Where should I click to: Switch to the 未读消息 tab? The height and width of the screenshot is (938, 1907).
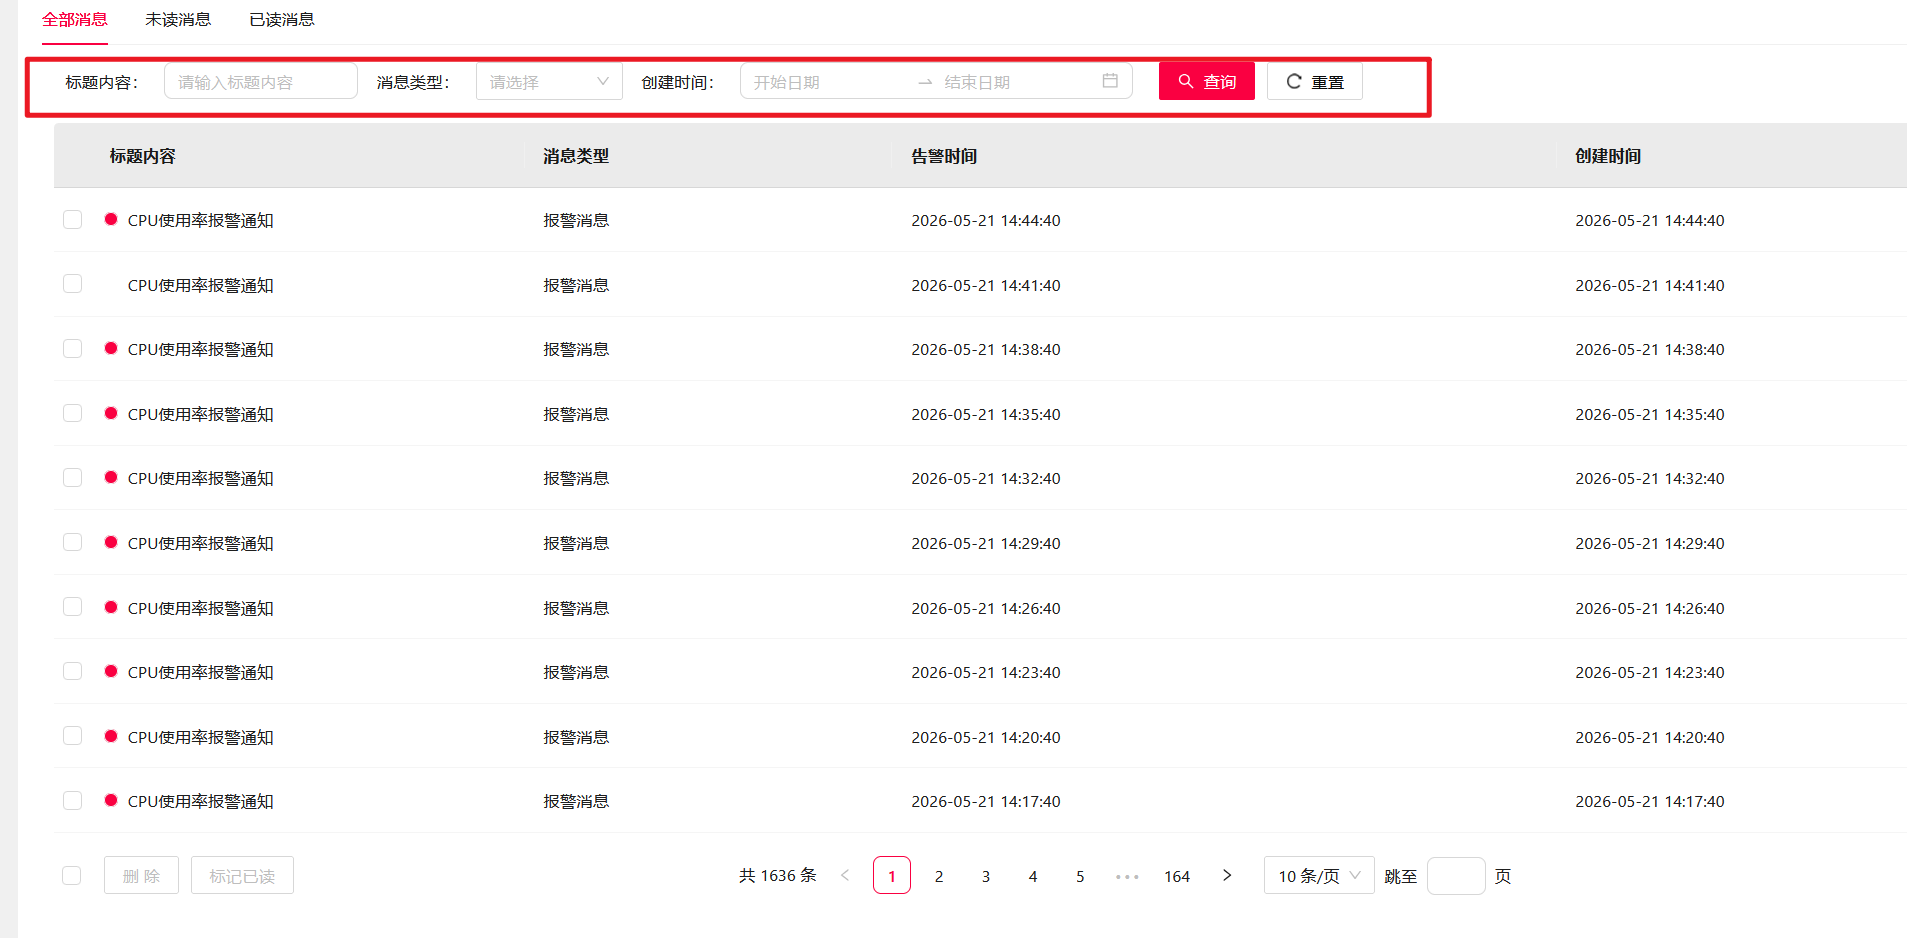point(178,20)
